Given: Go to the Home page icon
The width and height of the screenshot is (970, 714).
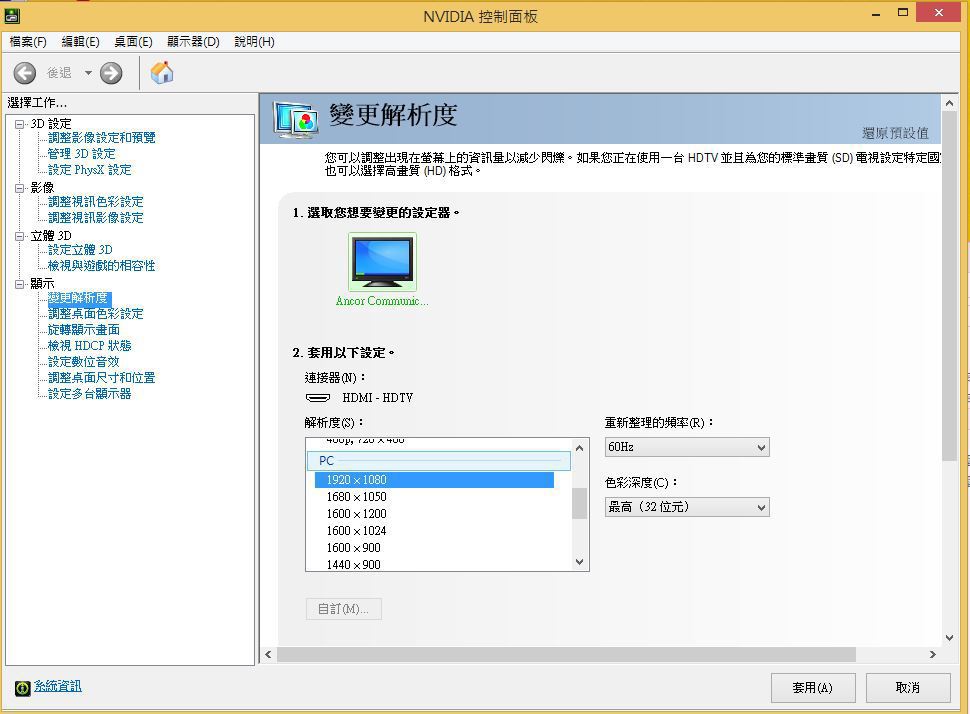Looking at the screenshot, I should point(162,73).
